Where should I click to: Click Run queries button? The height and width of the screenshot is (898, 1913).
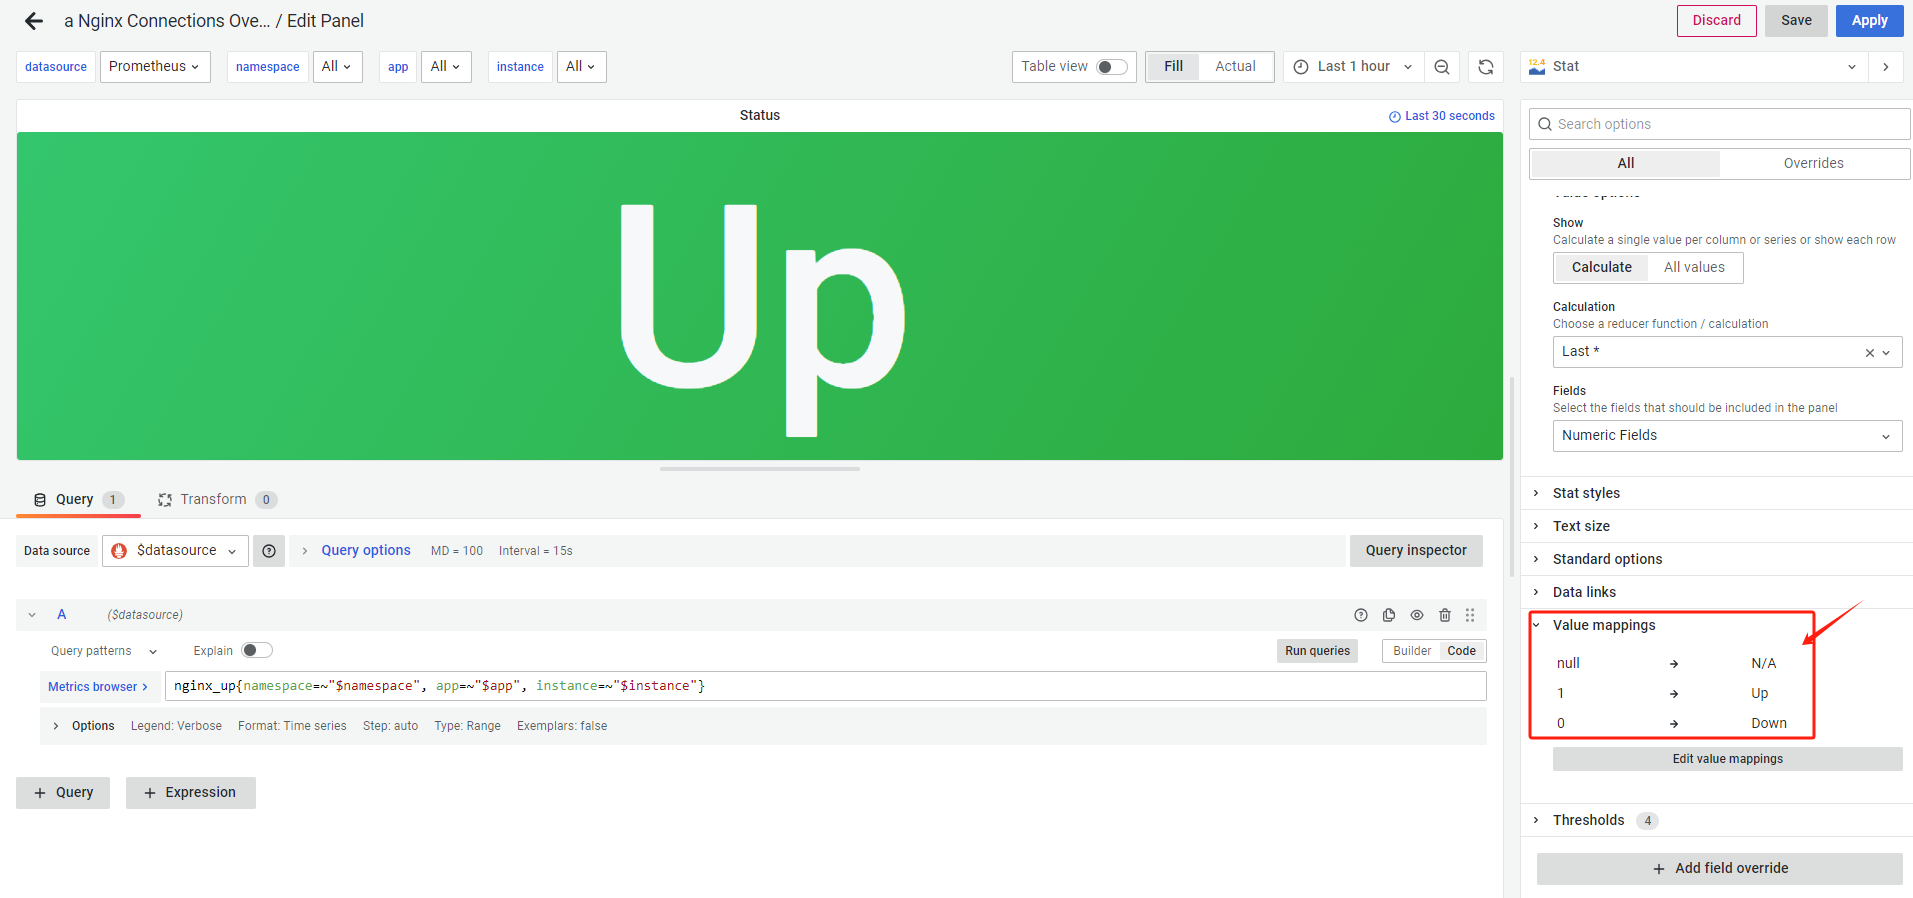(1317, 651)
